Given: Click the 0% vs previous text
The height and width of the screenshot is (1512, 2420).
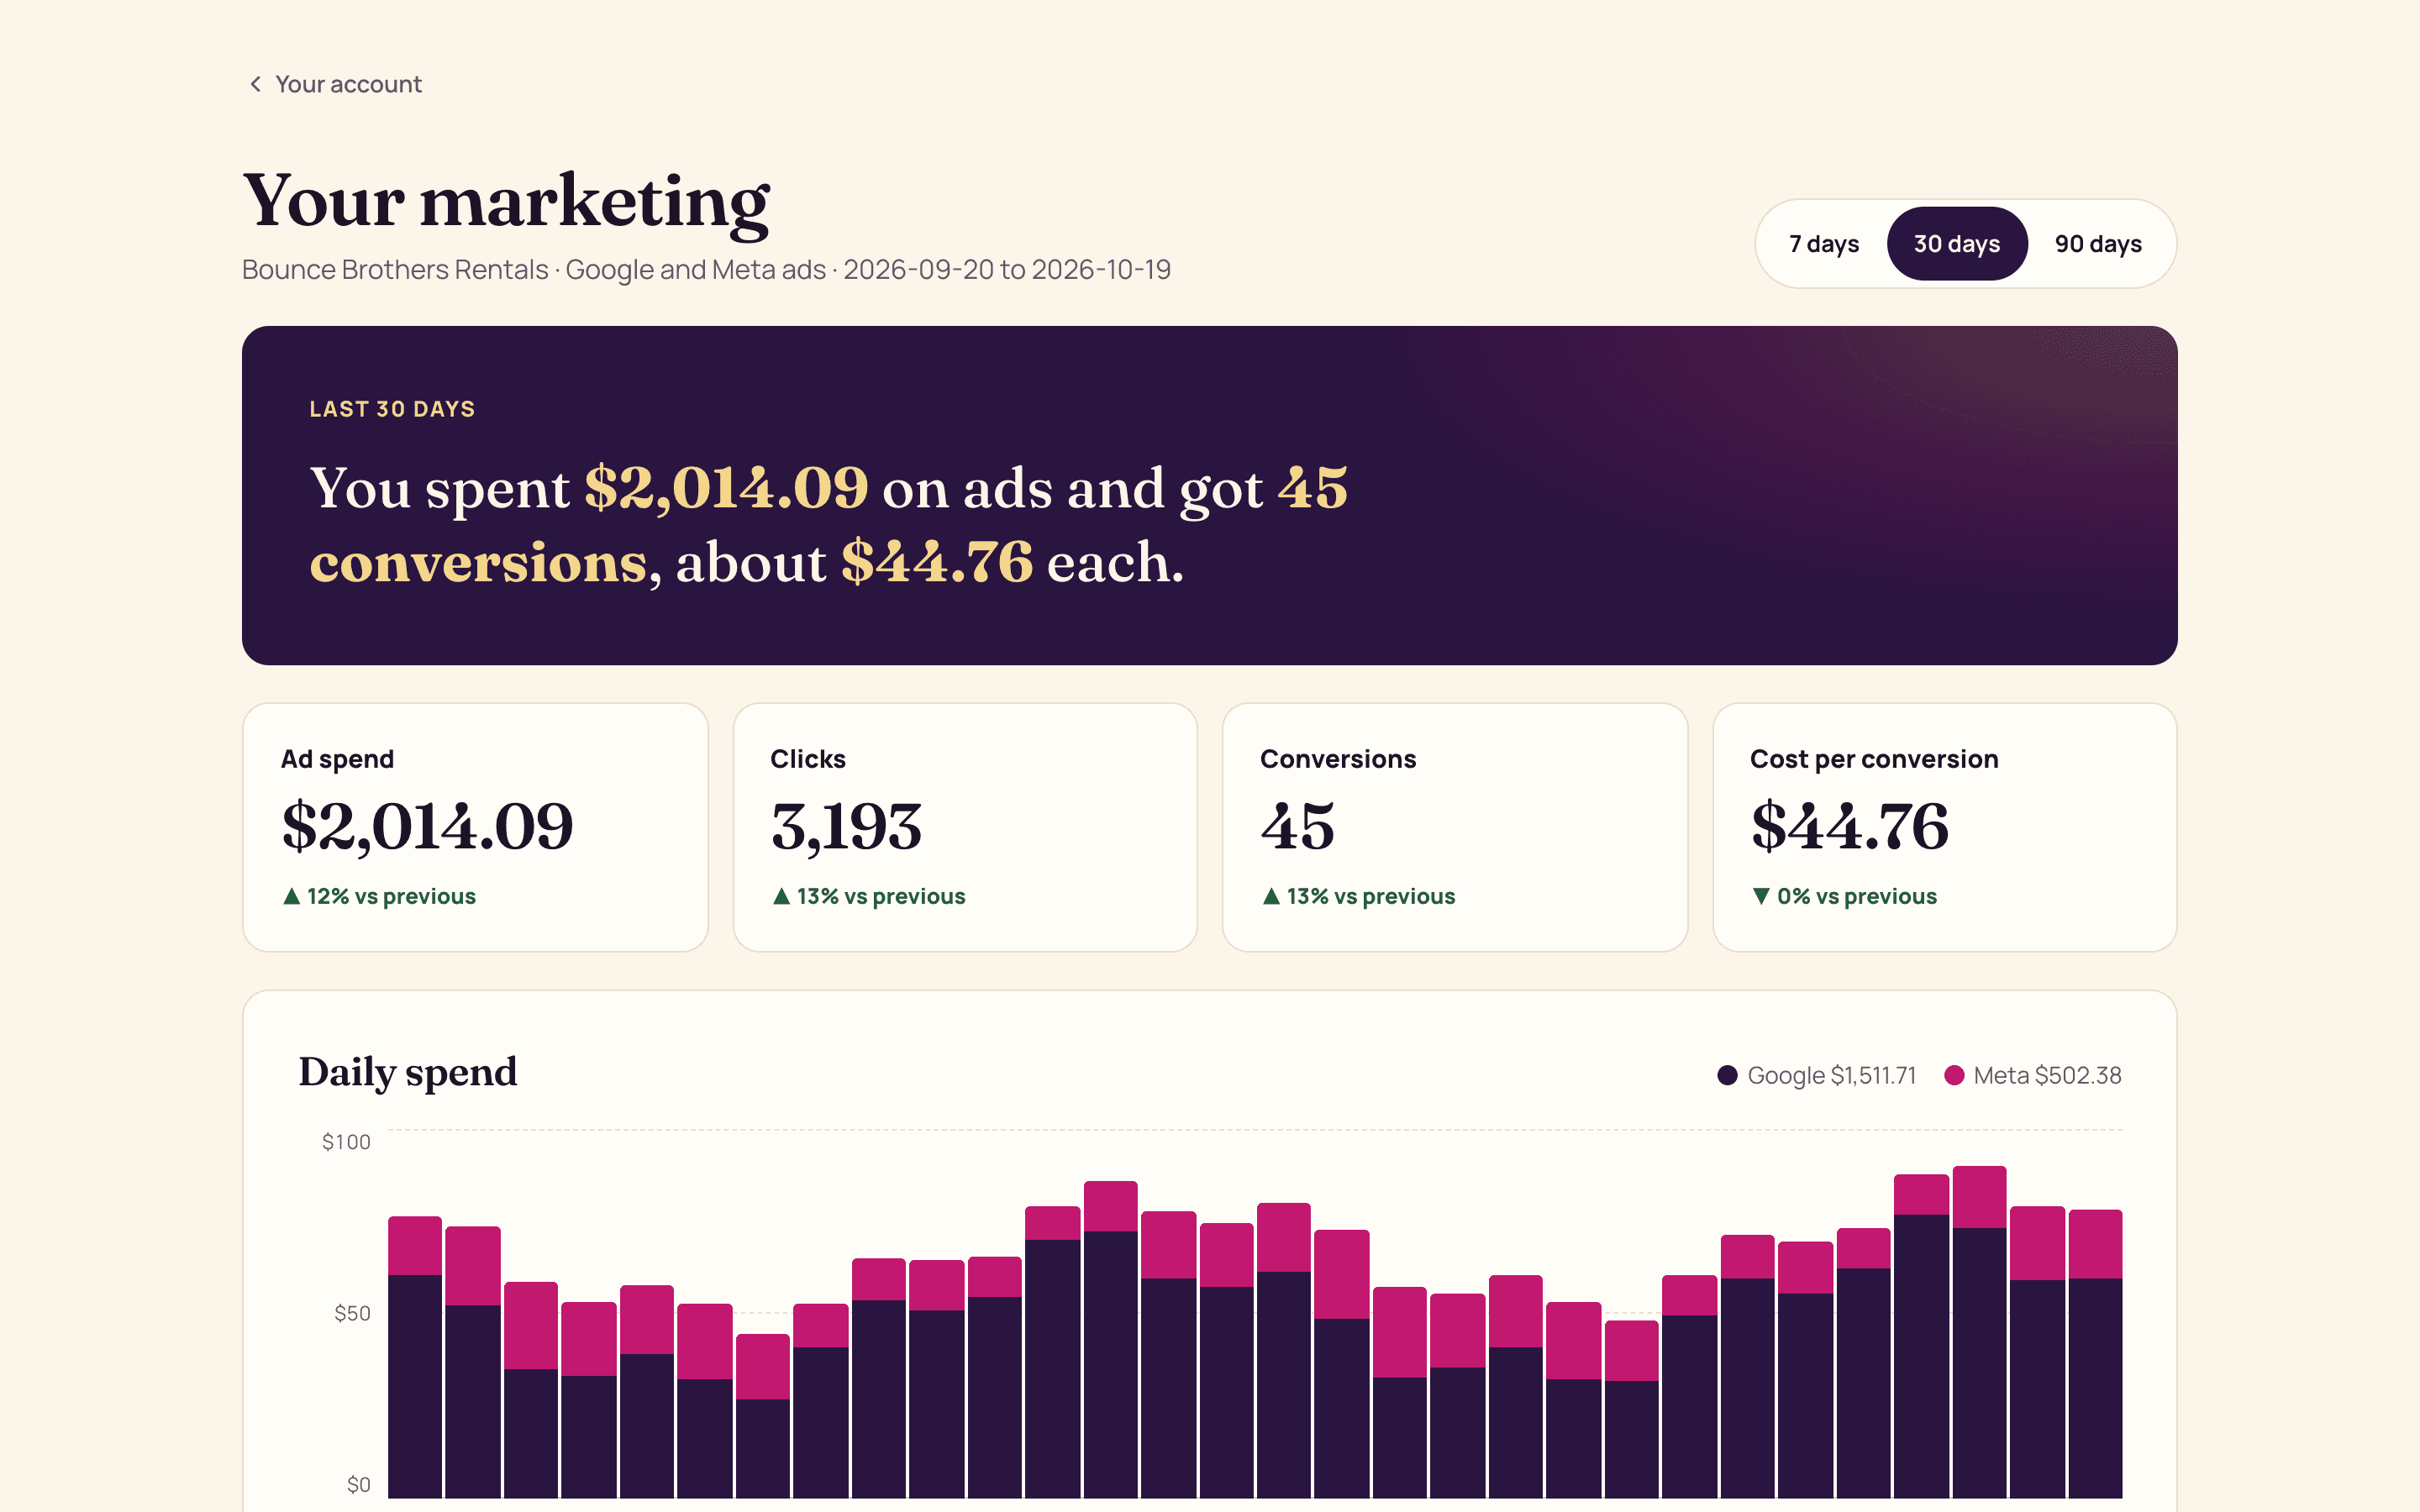Looking at the screenshot, I should [x=1857, y=896].
